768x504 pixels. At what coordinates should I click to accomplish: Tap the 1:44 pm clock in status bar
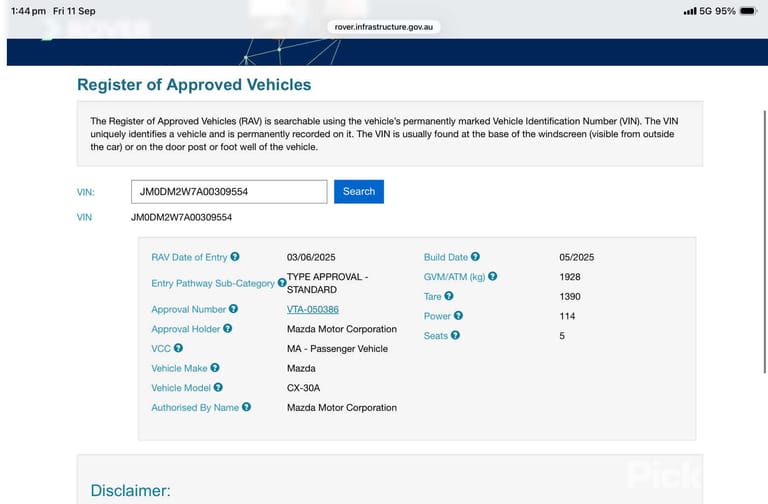(28, 11)
